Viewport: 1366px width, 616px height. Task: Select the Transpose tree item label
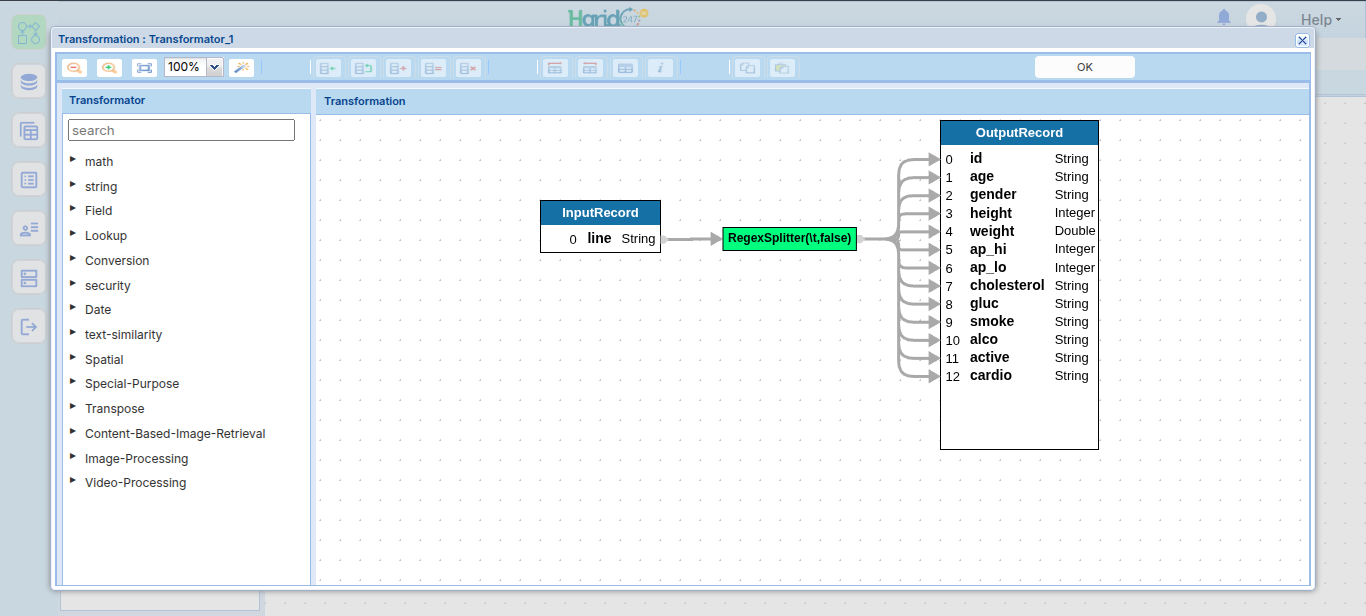pyautogui.click(x=115, y=409)
